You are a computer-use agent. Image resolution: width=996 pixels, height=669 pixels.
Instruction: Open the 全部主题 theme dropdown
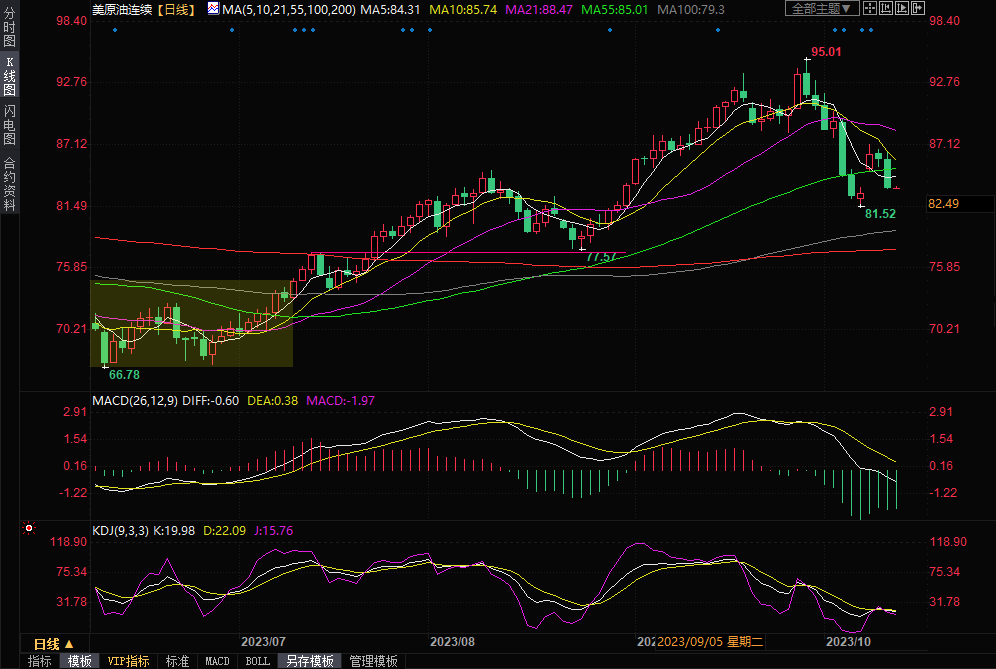pos(823,9)
